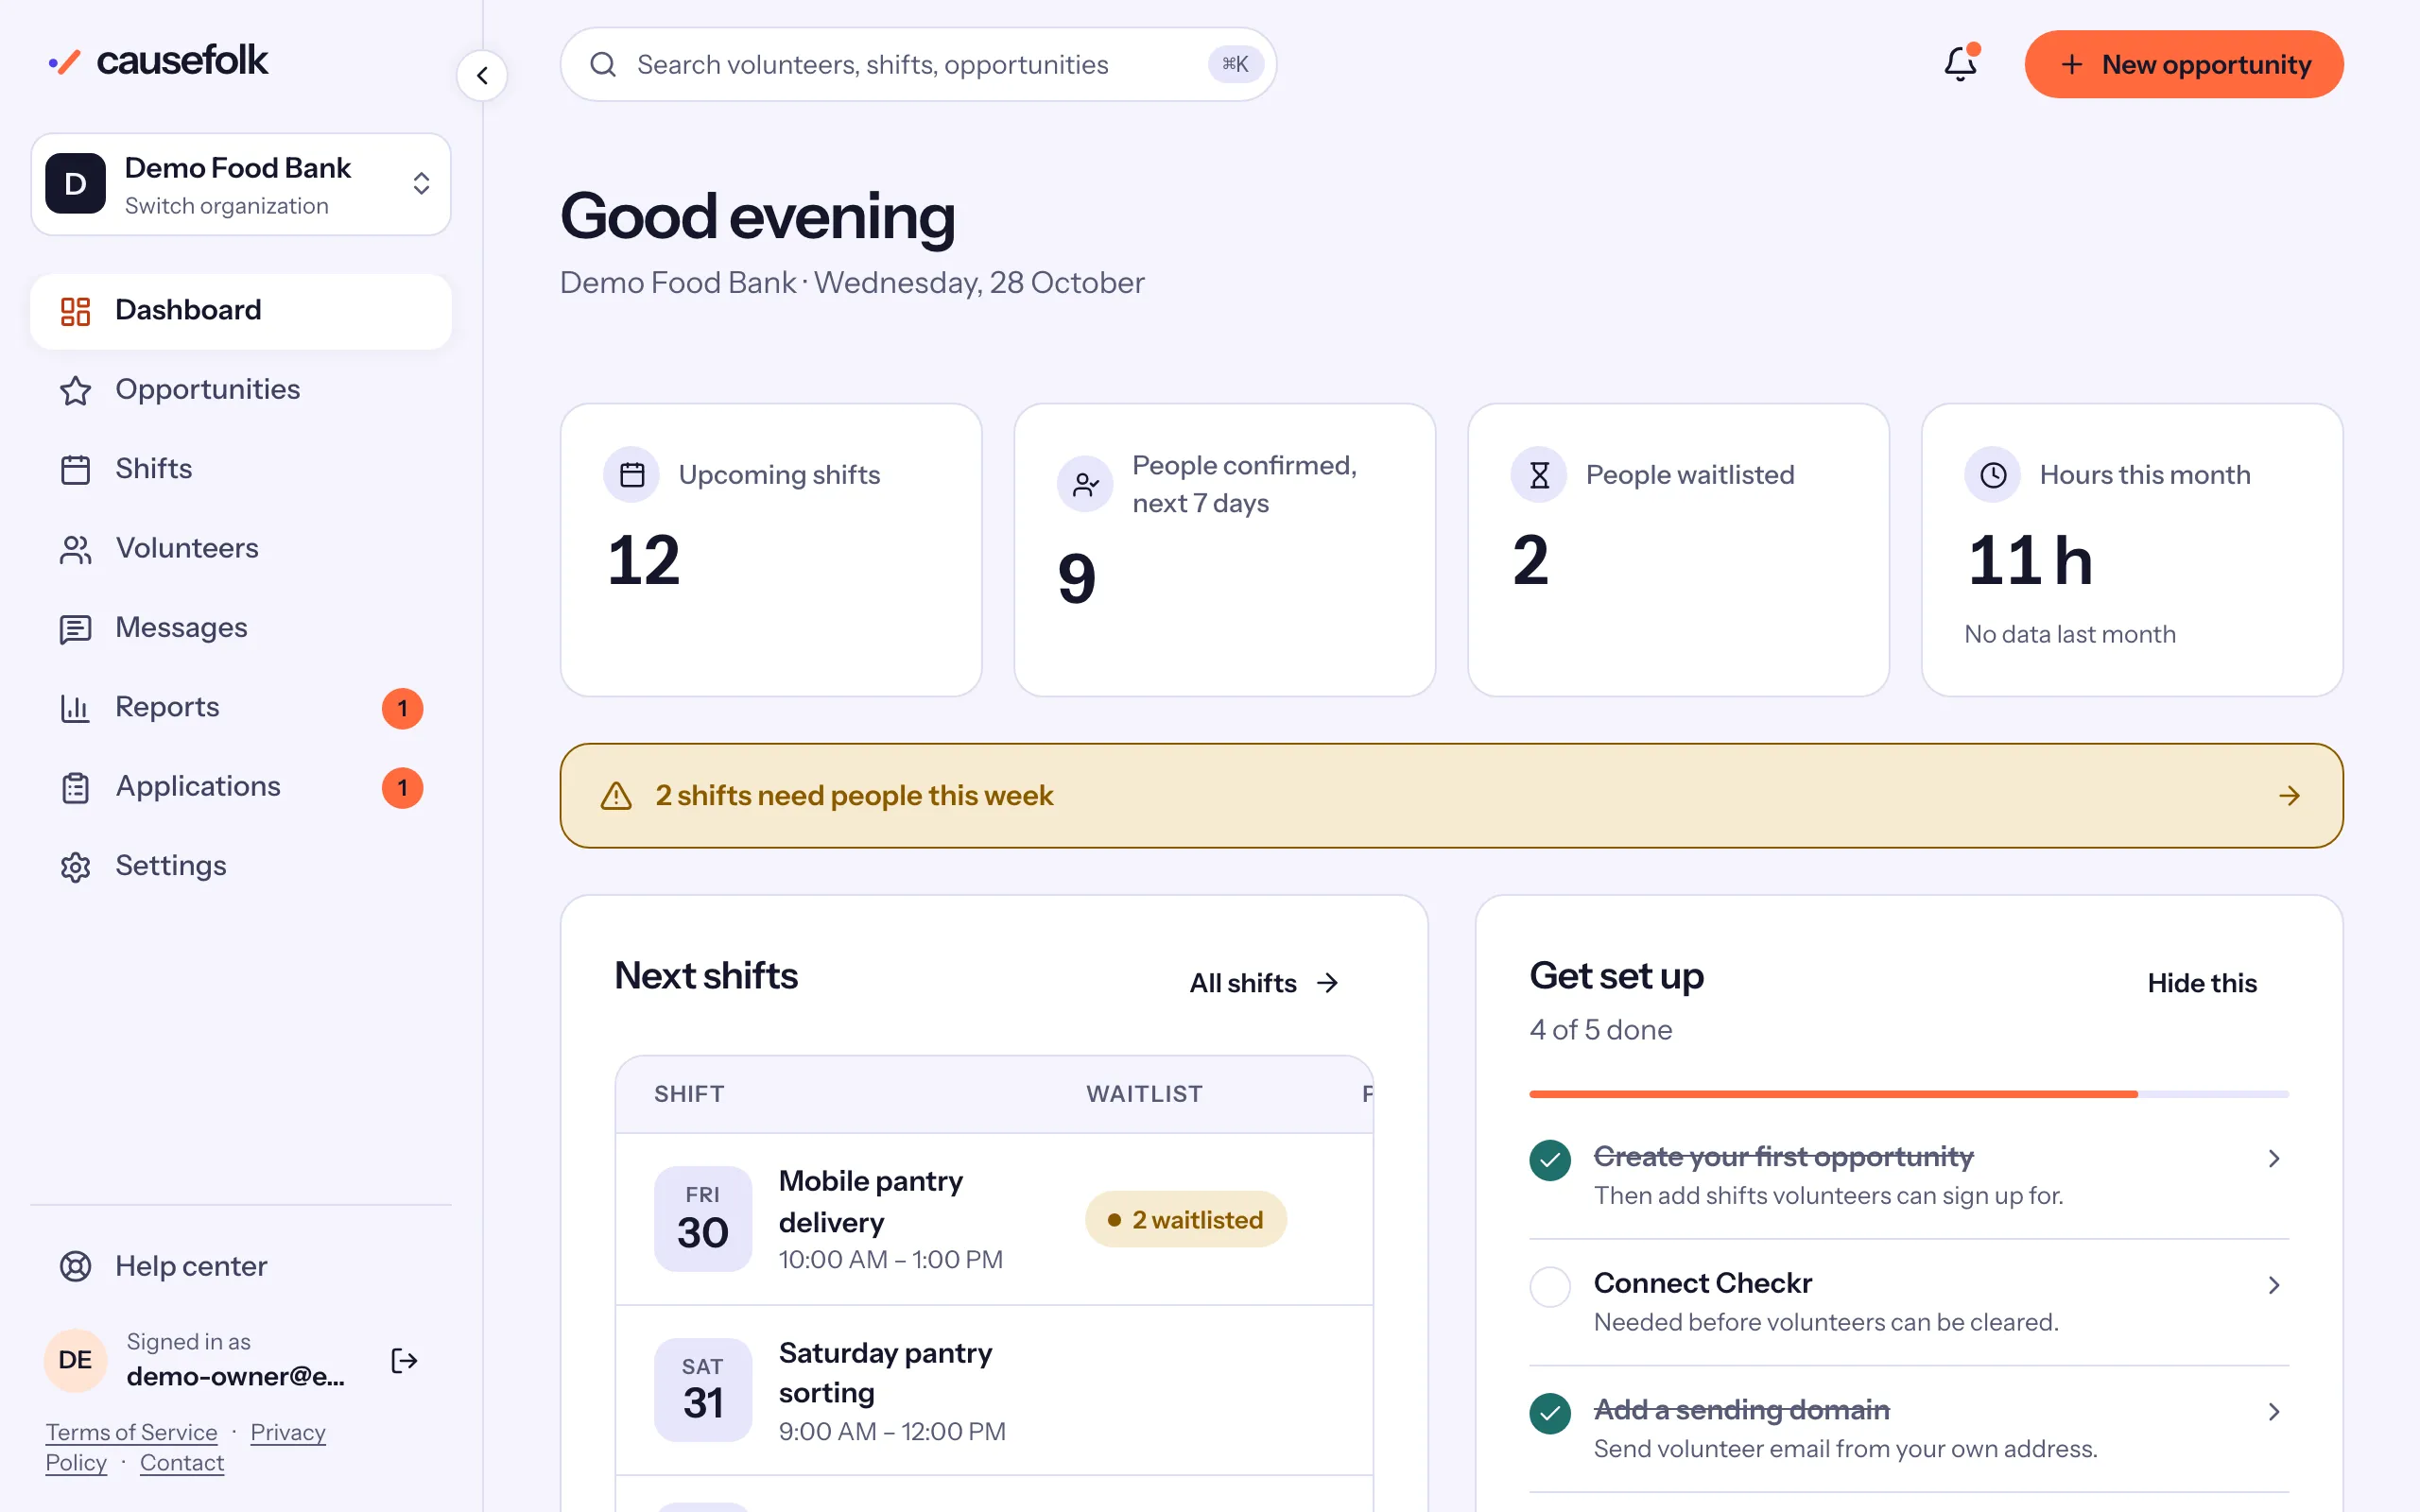Toggle the Add a sending domain checkmark

1550,1413
